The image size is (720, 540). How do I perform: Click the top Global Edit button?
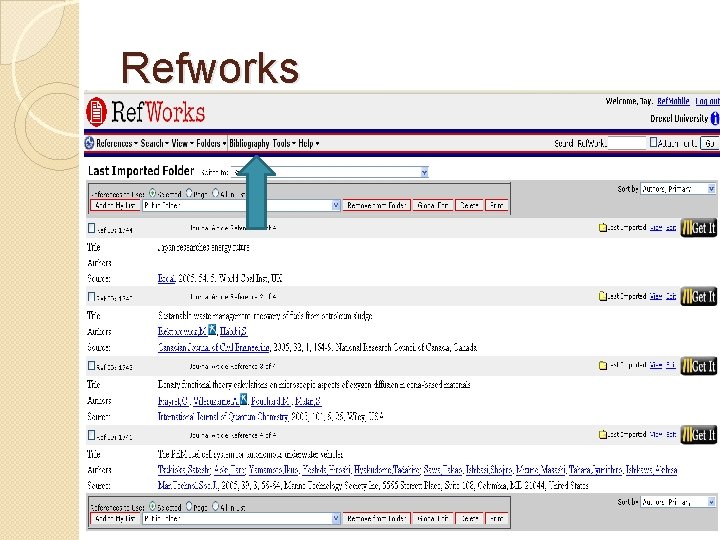tap(433, 205)
